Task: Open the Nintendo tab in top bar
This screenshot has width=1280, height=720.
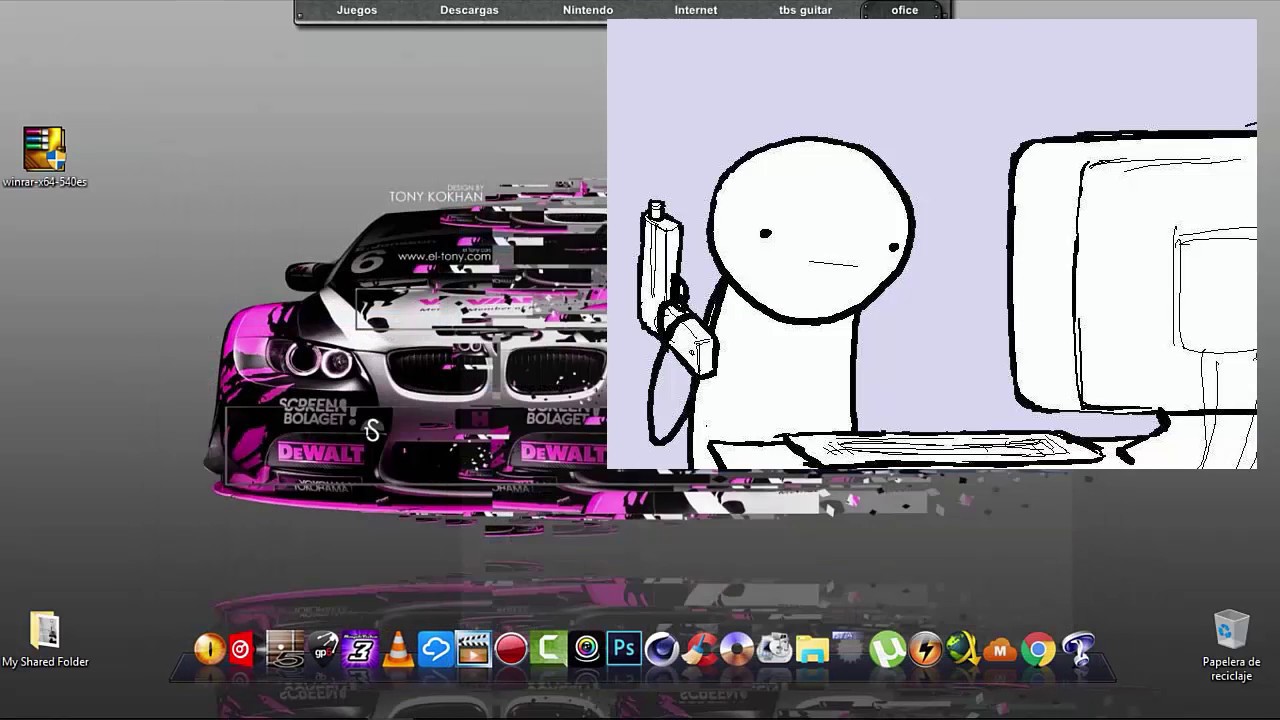Action: tap(588, 10)
